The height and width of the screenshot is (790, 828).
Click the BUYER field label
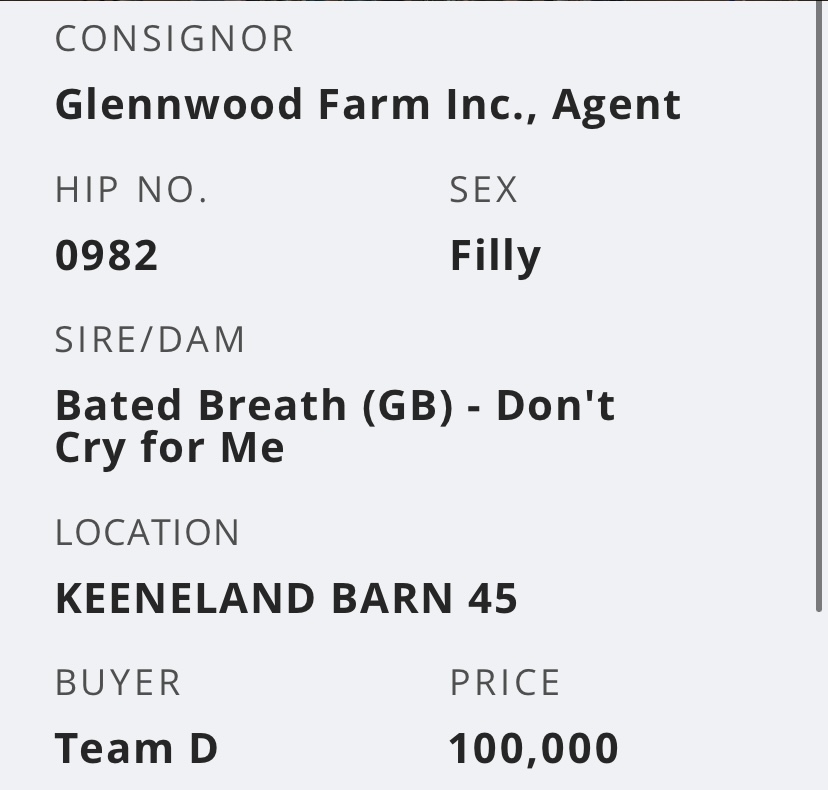coord(118,683)
